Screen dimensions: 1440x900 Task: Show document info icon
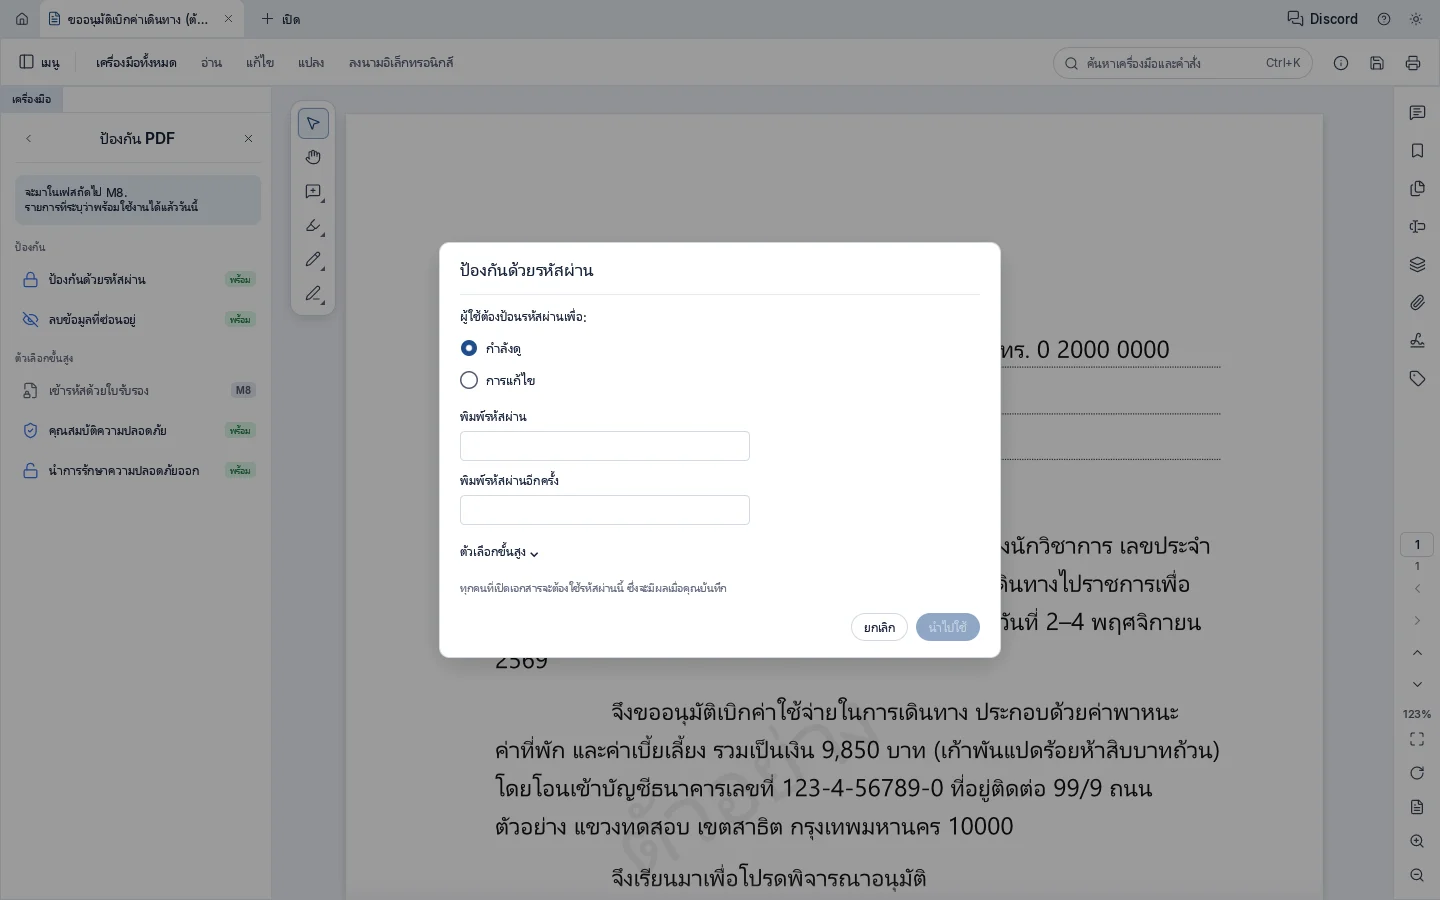point(1341,63)
